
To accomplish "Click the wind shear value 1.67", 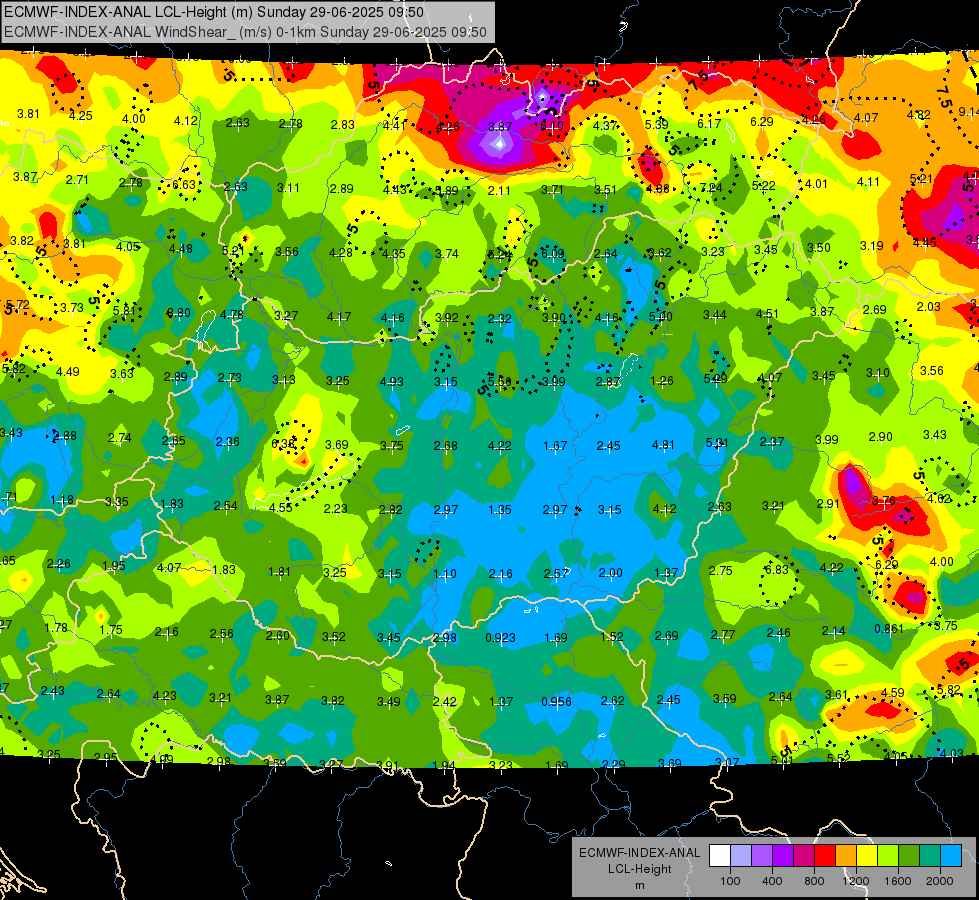I will [555, 445].
